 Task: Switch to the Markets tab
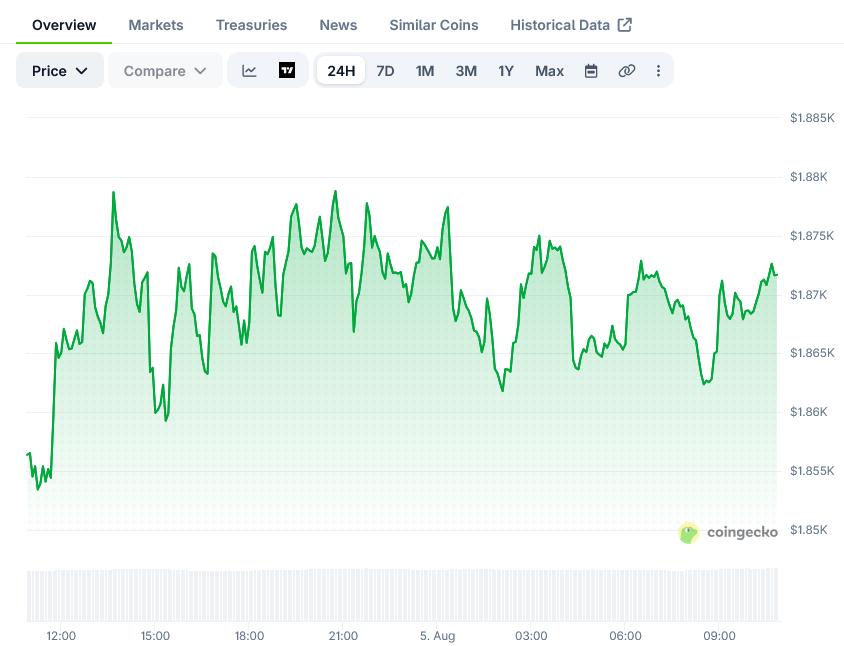pos(156,25)
